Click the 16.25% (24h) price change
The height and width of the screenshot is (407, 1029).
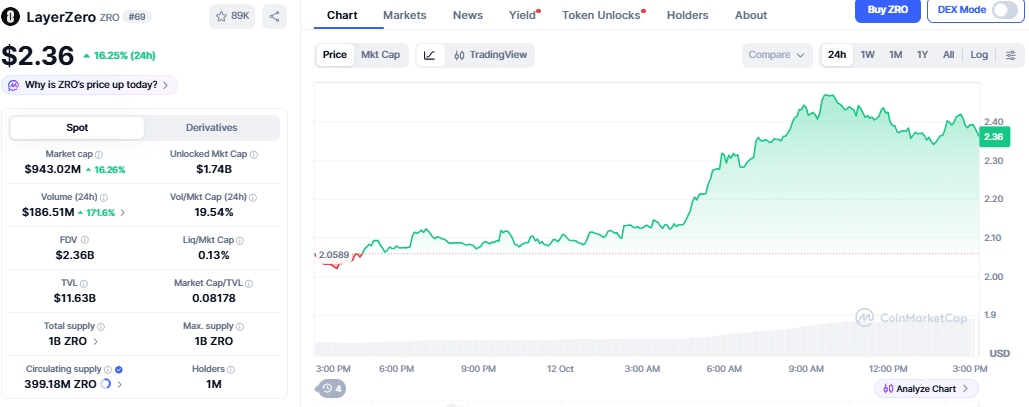click(x=119, y=56)
